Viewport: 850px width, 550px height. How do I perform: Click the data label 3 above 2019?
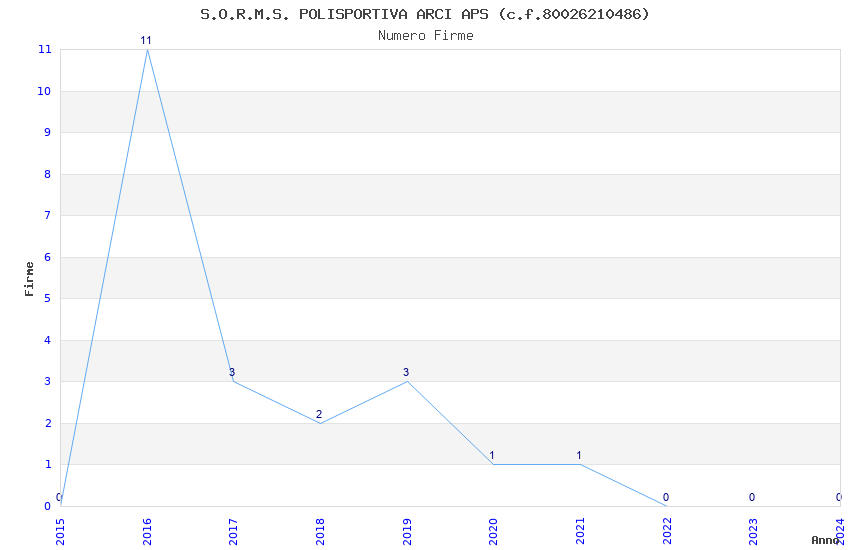pos(406,372)
